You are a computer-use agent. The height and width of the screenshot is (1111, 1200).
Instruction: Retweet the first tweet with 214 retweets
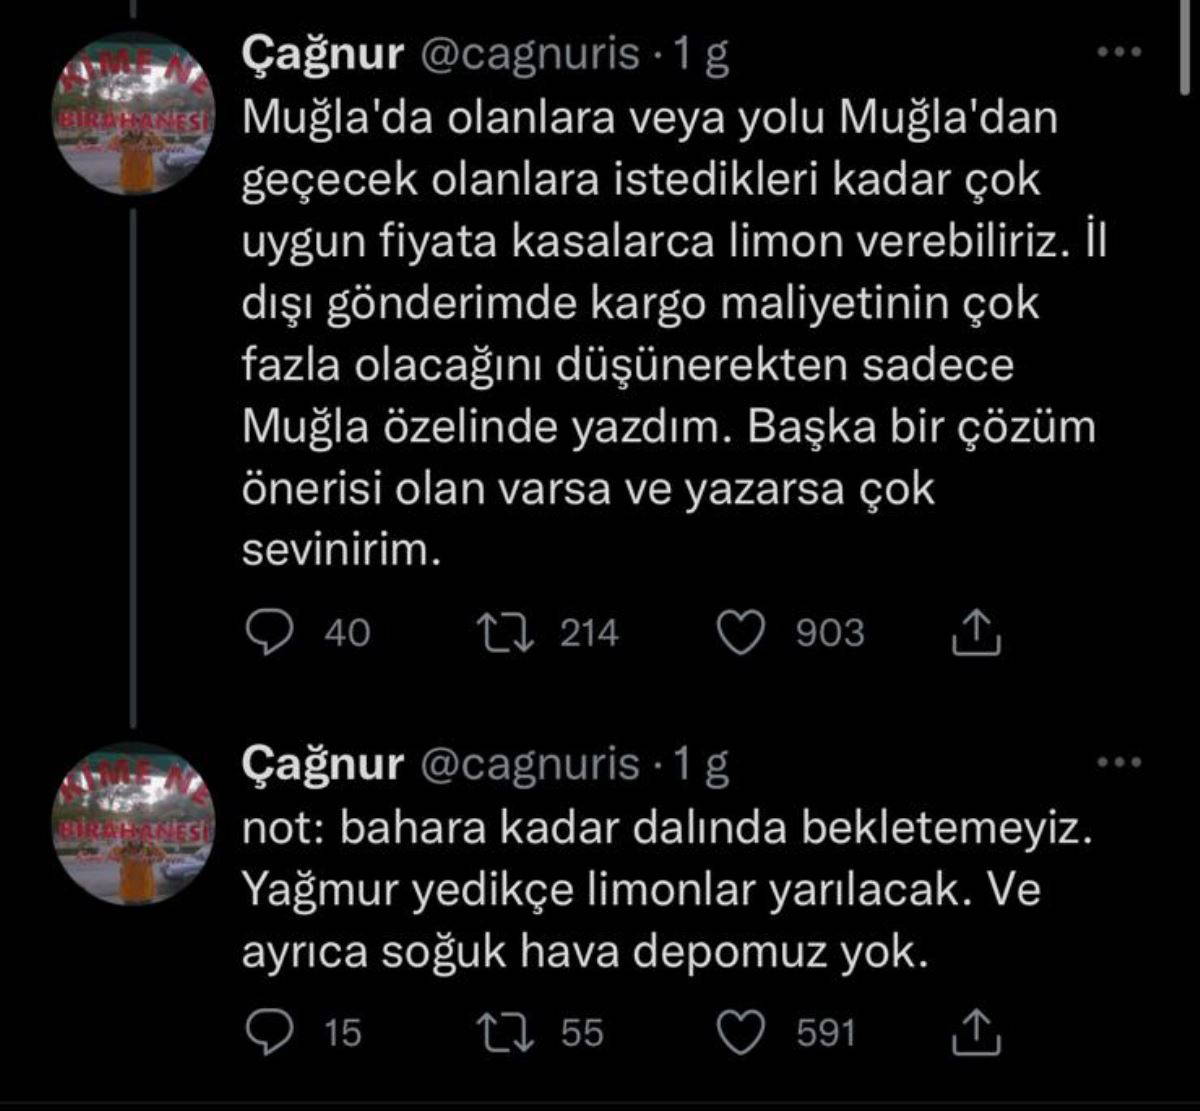click(500, 633)
